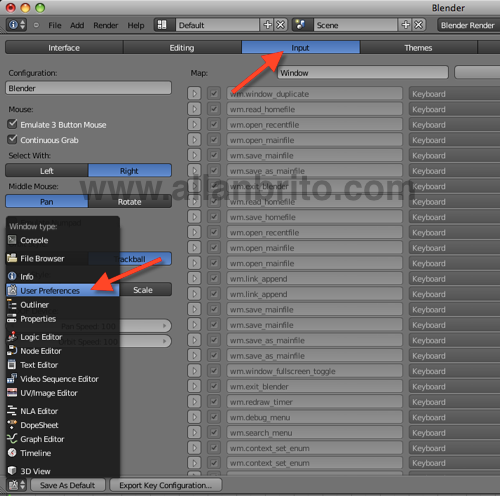Click Export Key Configuration button

click(166, 485)
